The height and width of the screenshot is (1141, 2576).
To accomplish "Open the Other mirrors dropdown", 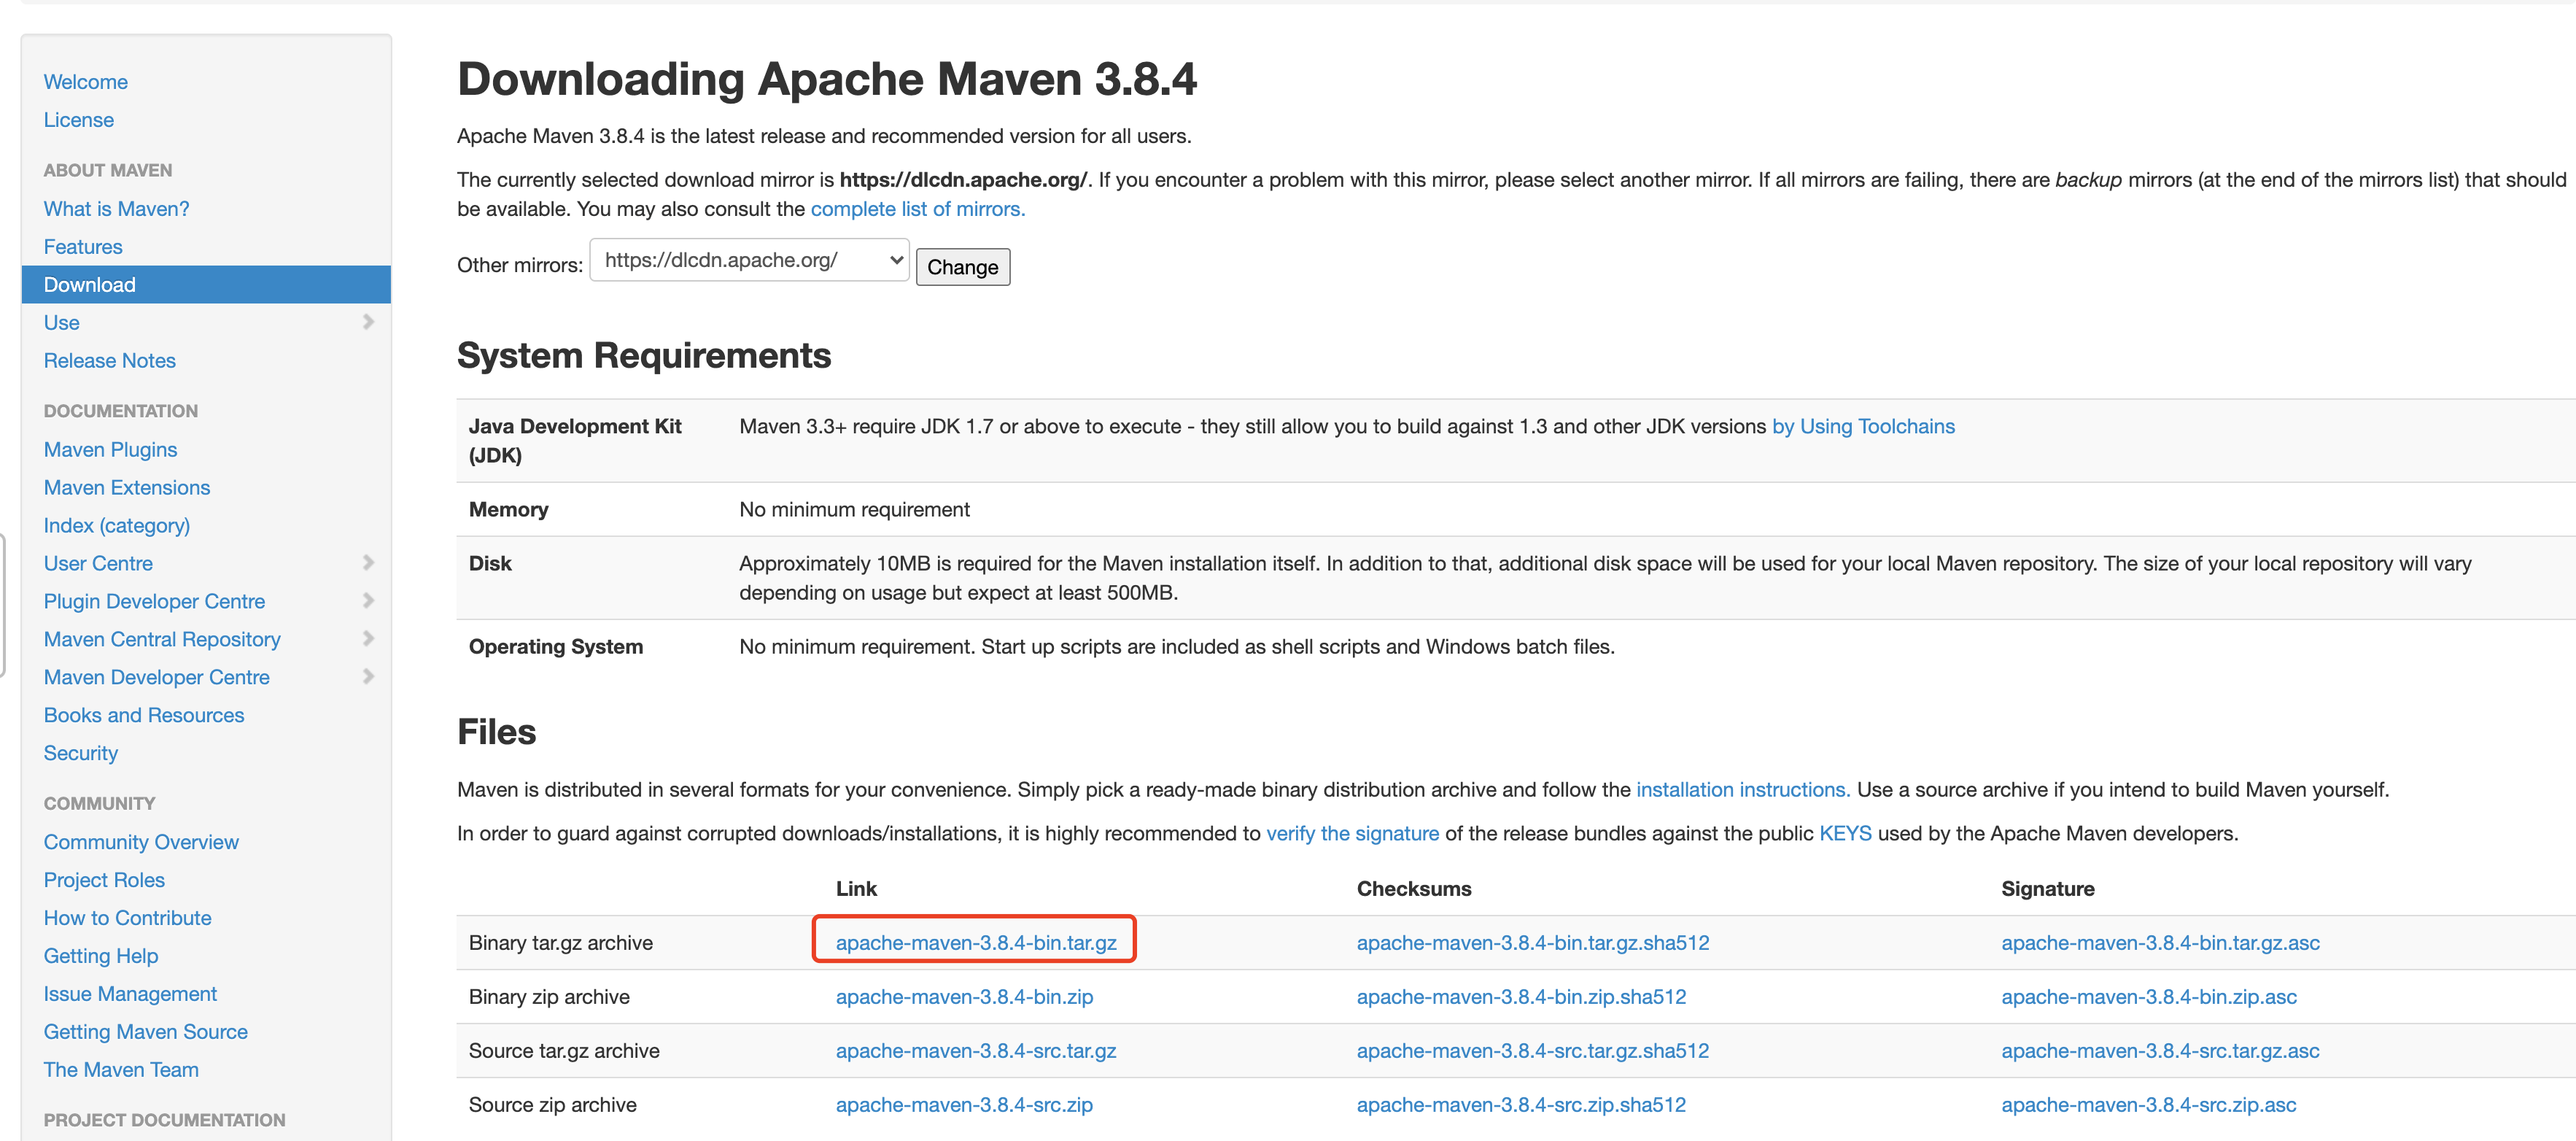I will 749,261.
